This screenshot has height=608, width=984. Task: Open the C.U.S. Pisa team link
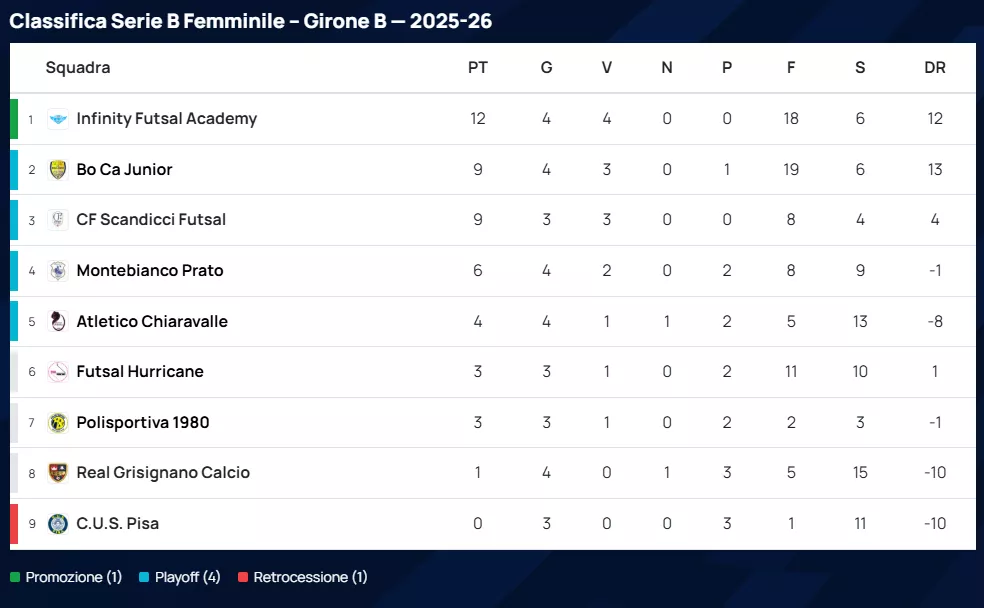coord(117,524)
